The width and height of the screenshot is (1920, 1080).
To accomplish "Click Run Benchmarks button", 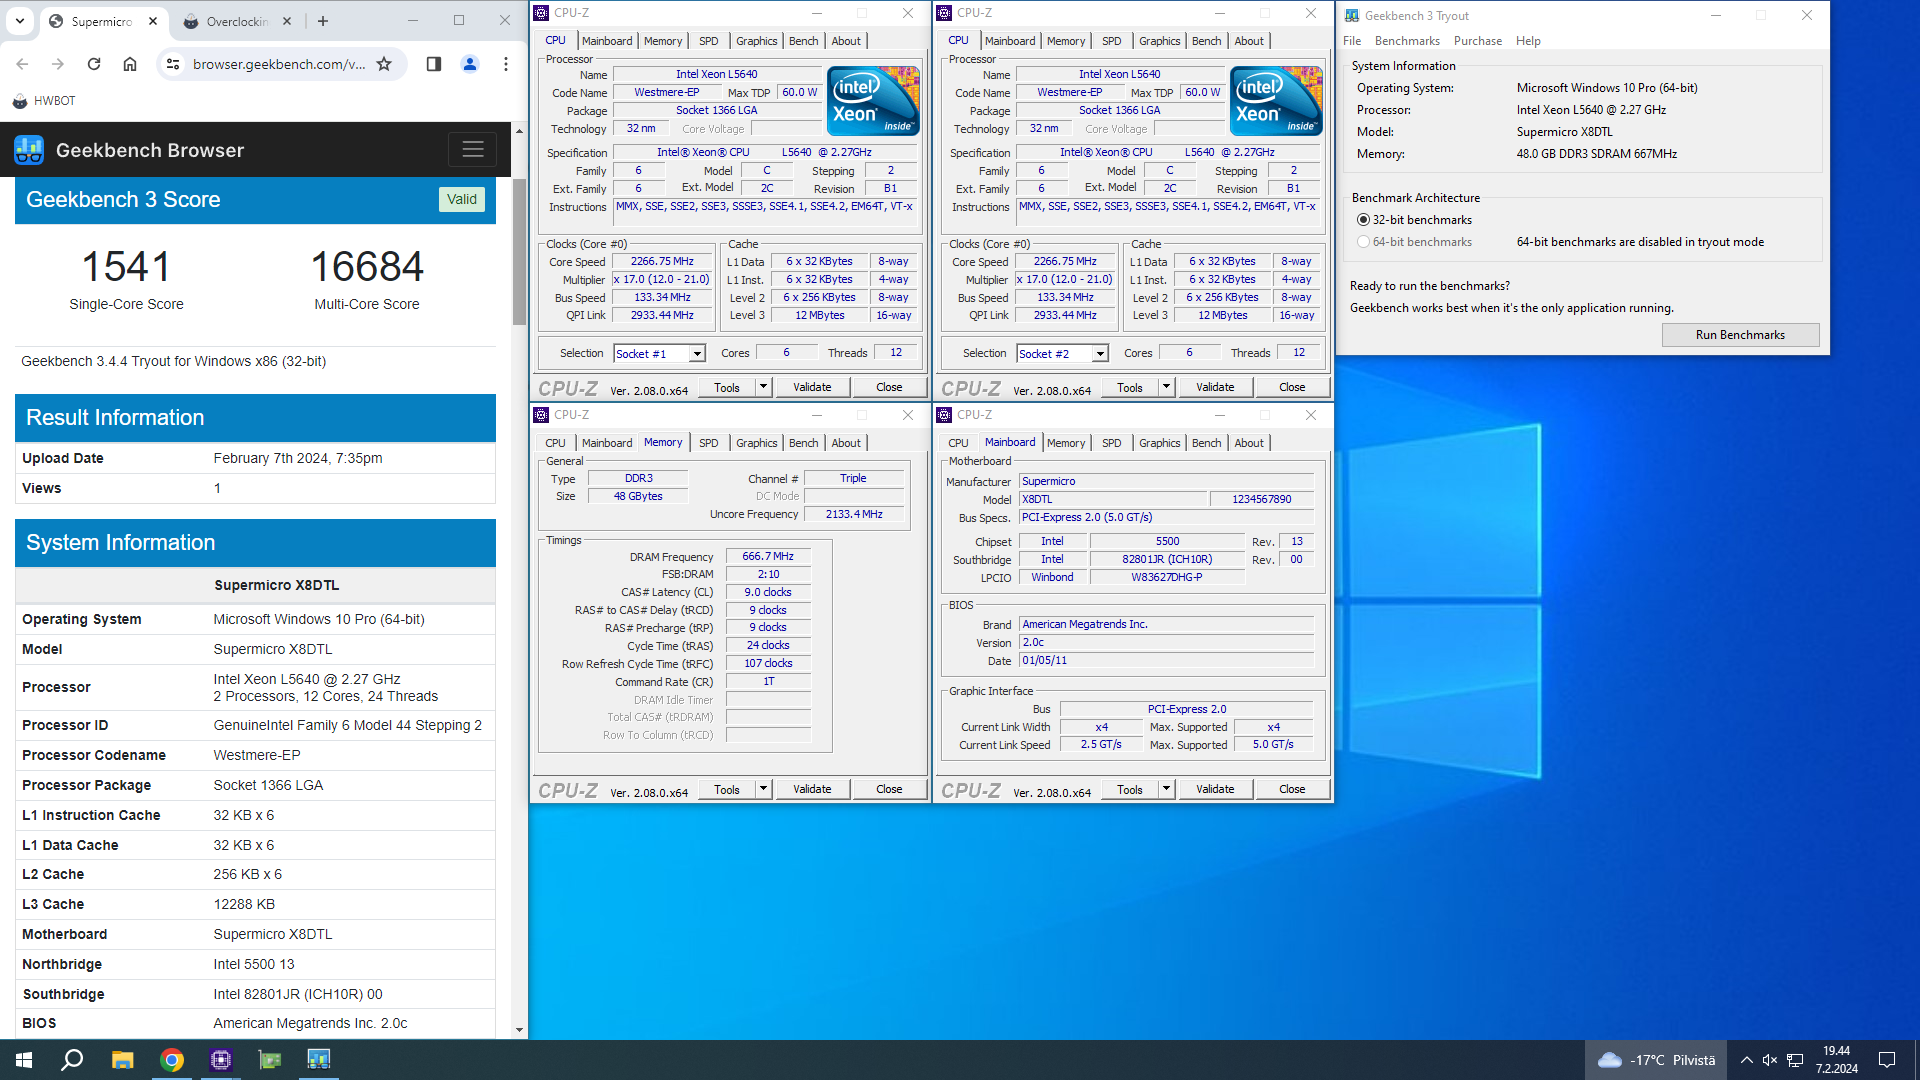I will click(1740, 335).
